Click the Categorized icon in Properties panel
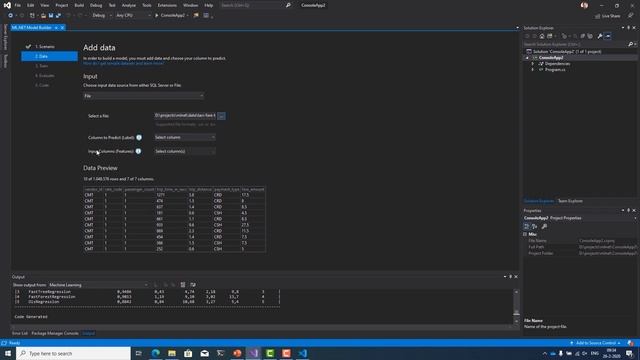 pyautogui.click(x=527, y=226)
